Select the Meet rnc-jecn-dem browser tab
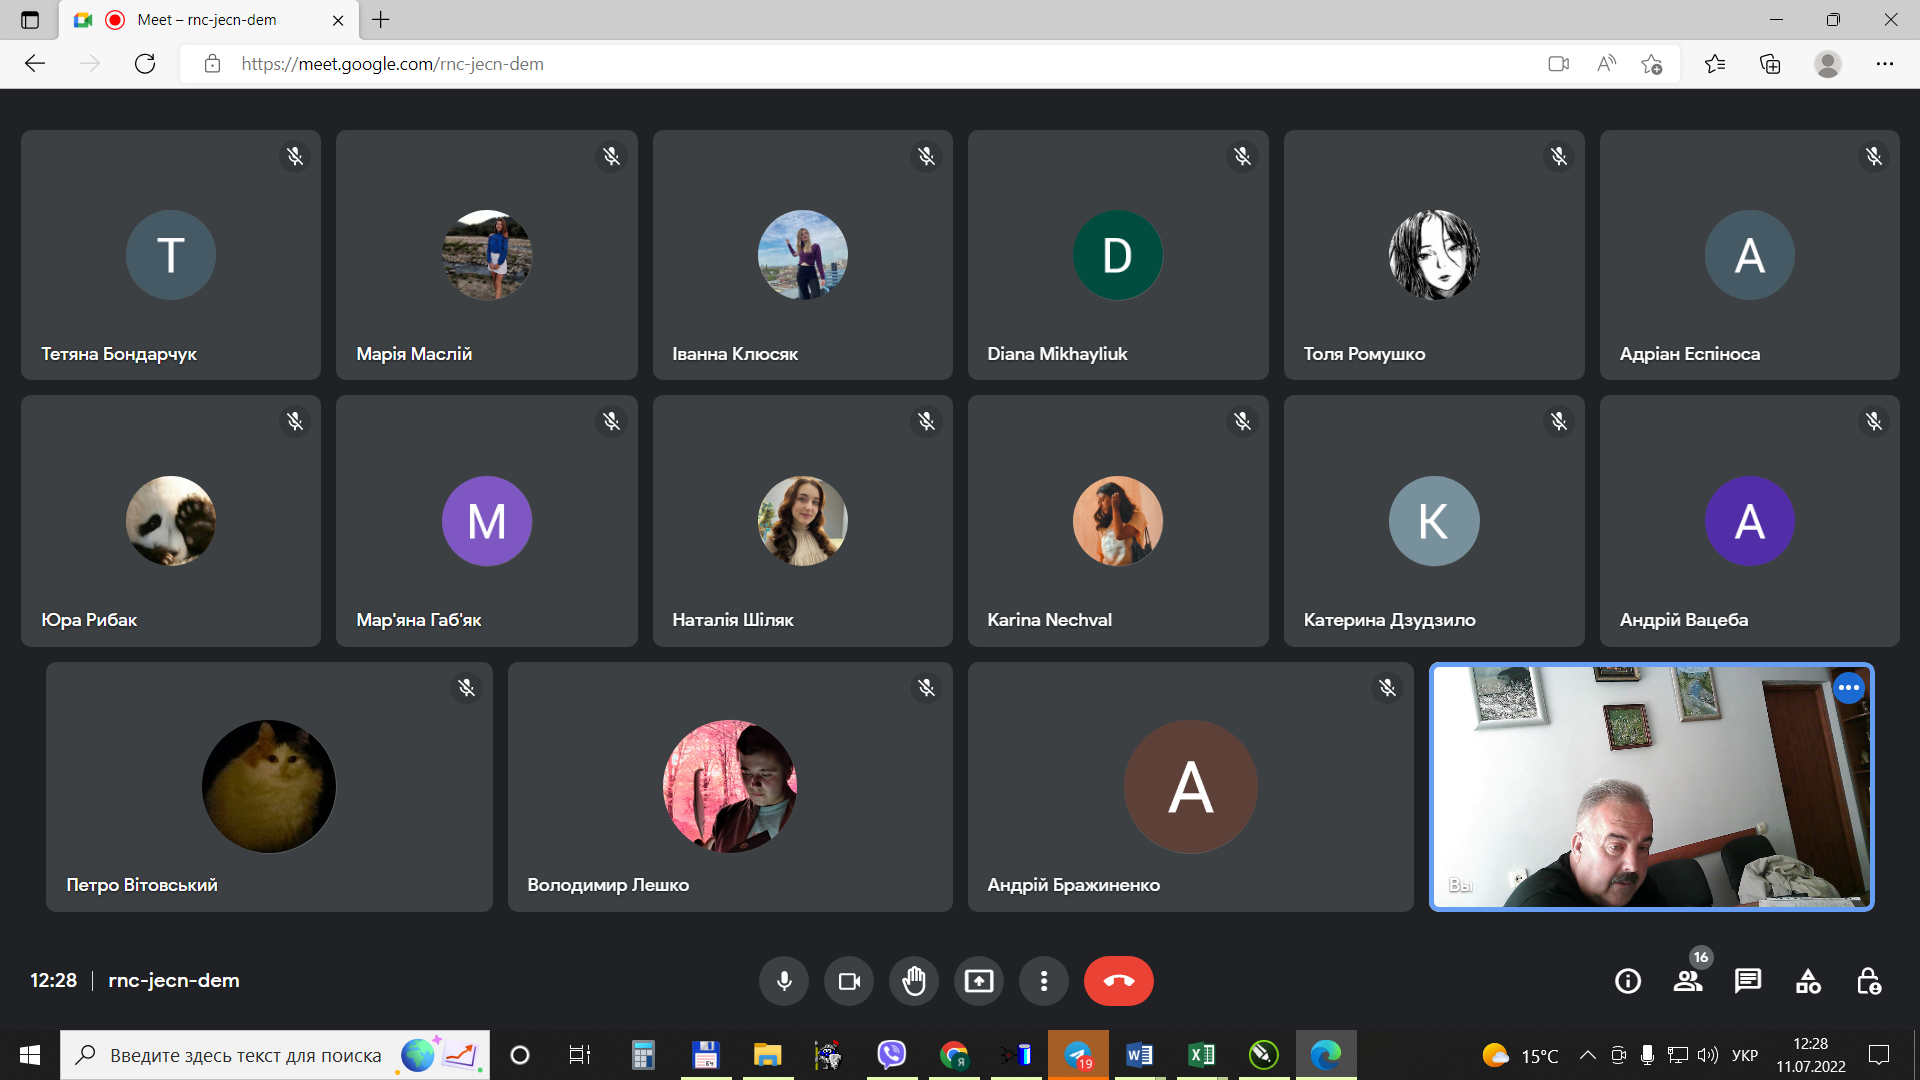Viewport: 1920px width, 1080px height. tap(207, 20)
